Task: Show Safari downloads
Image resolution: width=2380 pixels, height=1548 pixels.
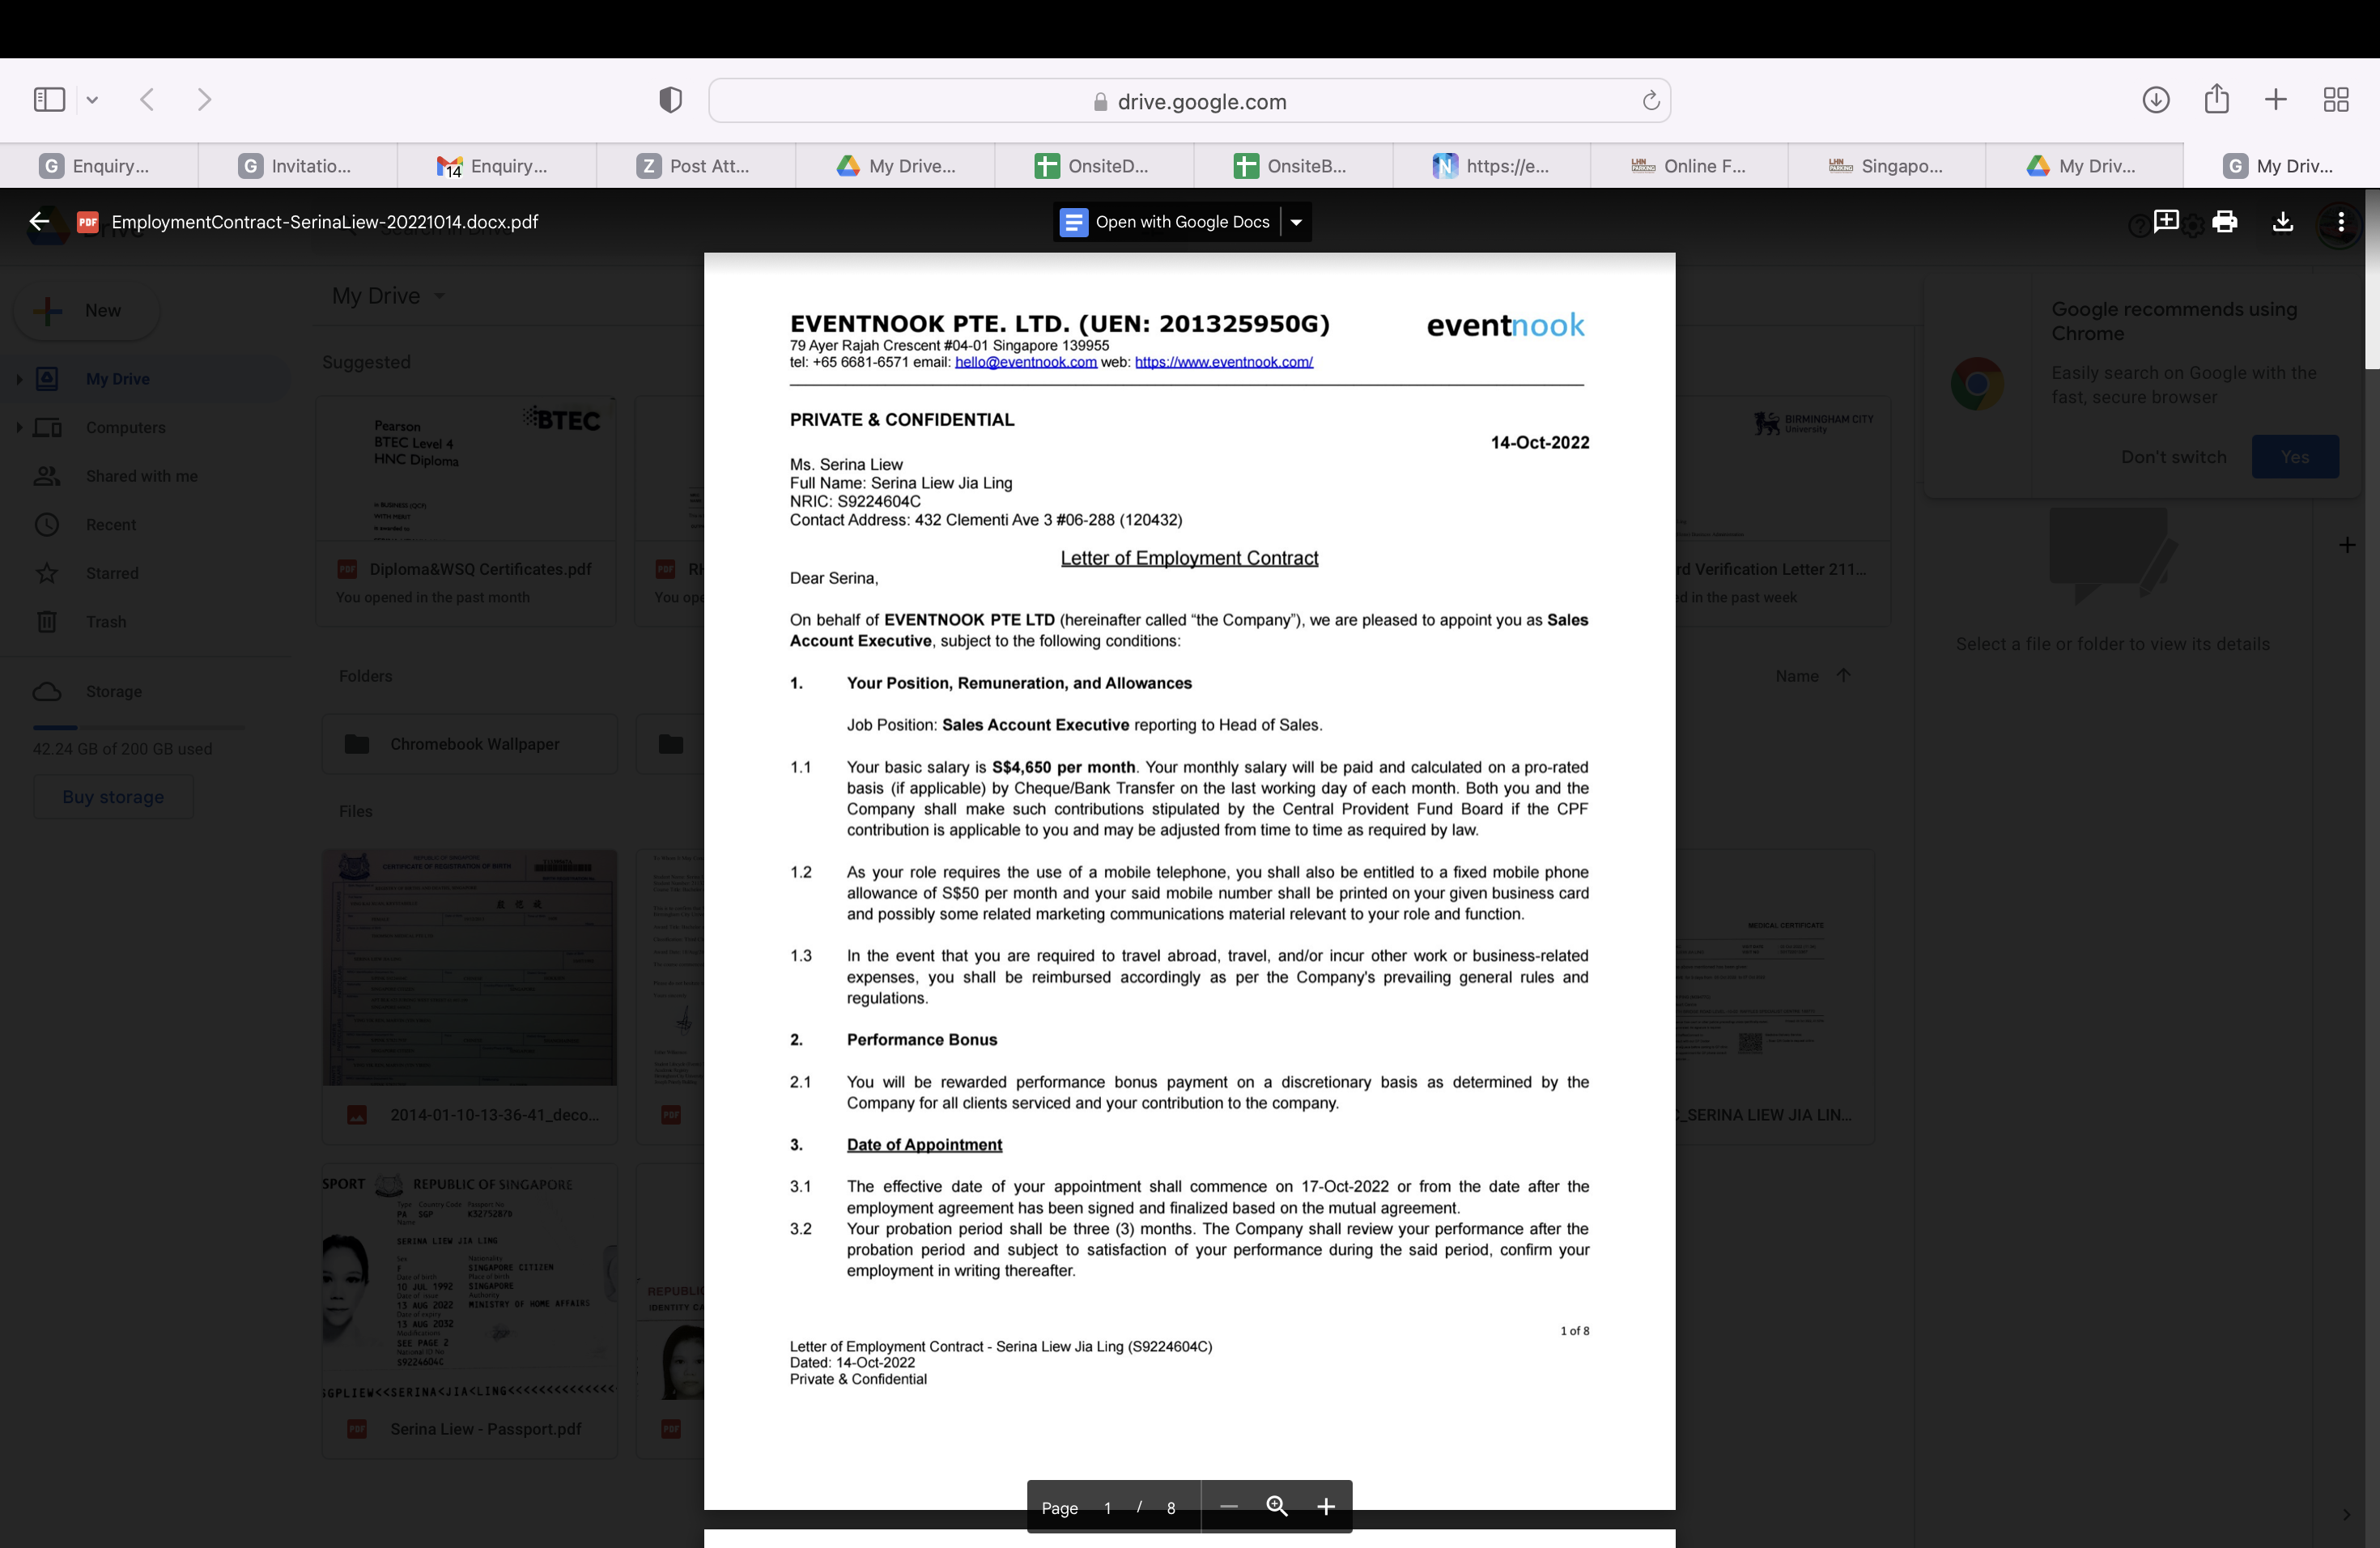Action: (2155, 99)
